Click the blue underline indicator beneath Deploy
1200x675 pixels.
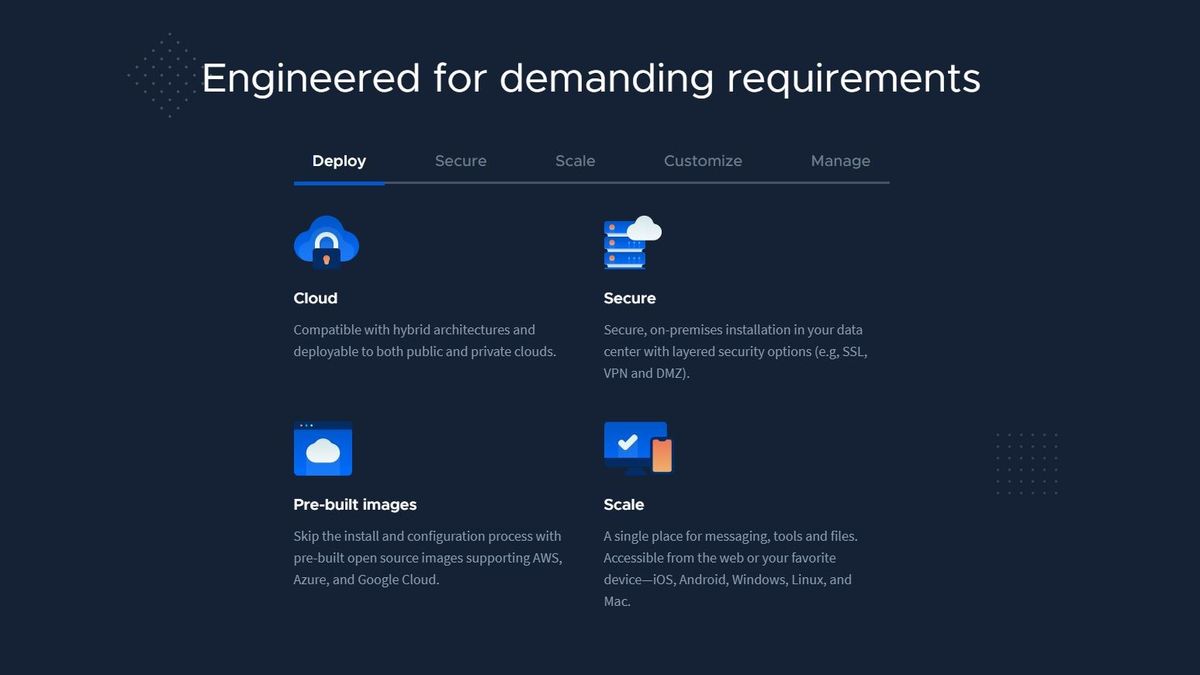coord(339,183)
